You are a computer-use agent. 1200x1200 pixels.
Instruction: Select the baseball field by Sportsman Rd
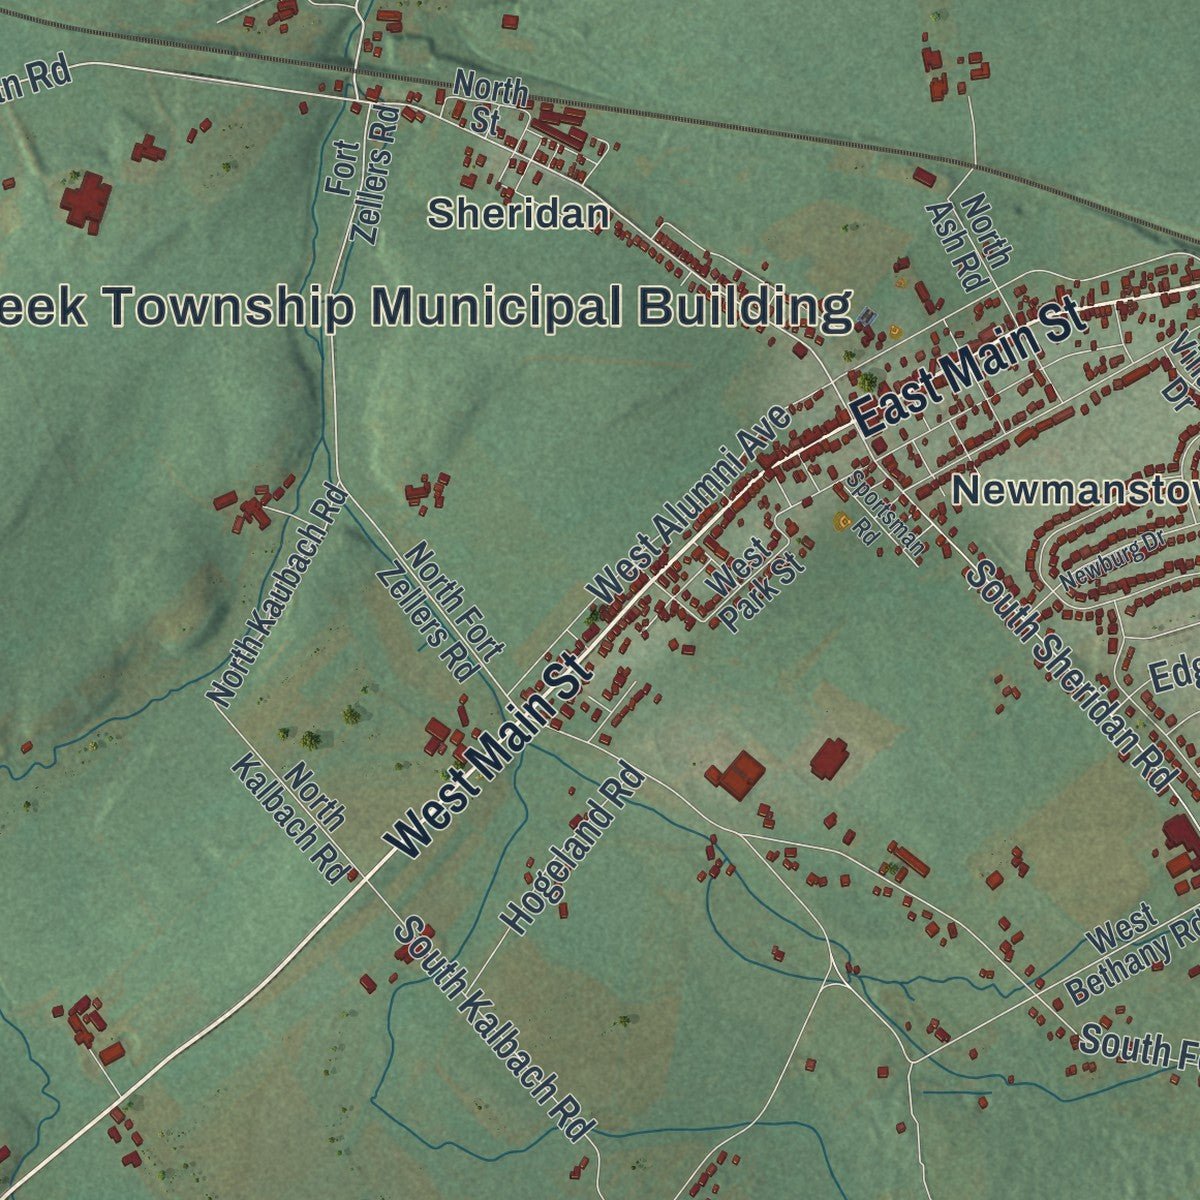pos(842,521)
